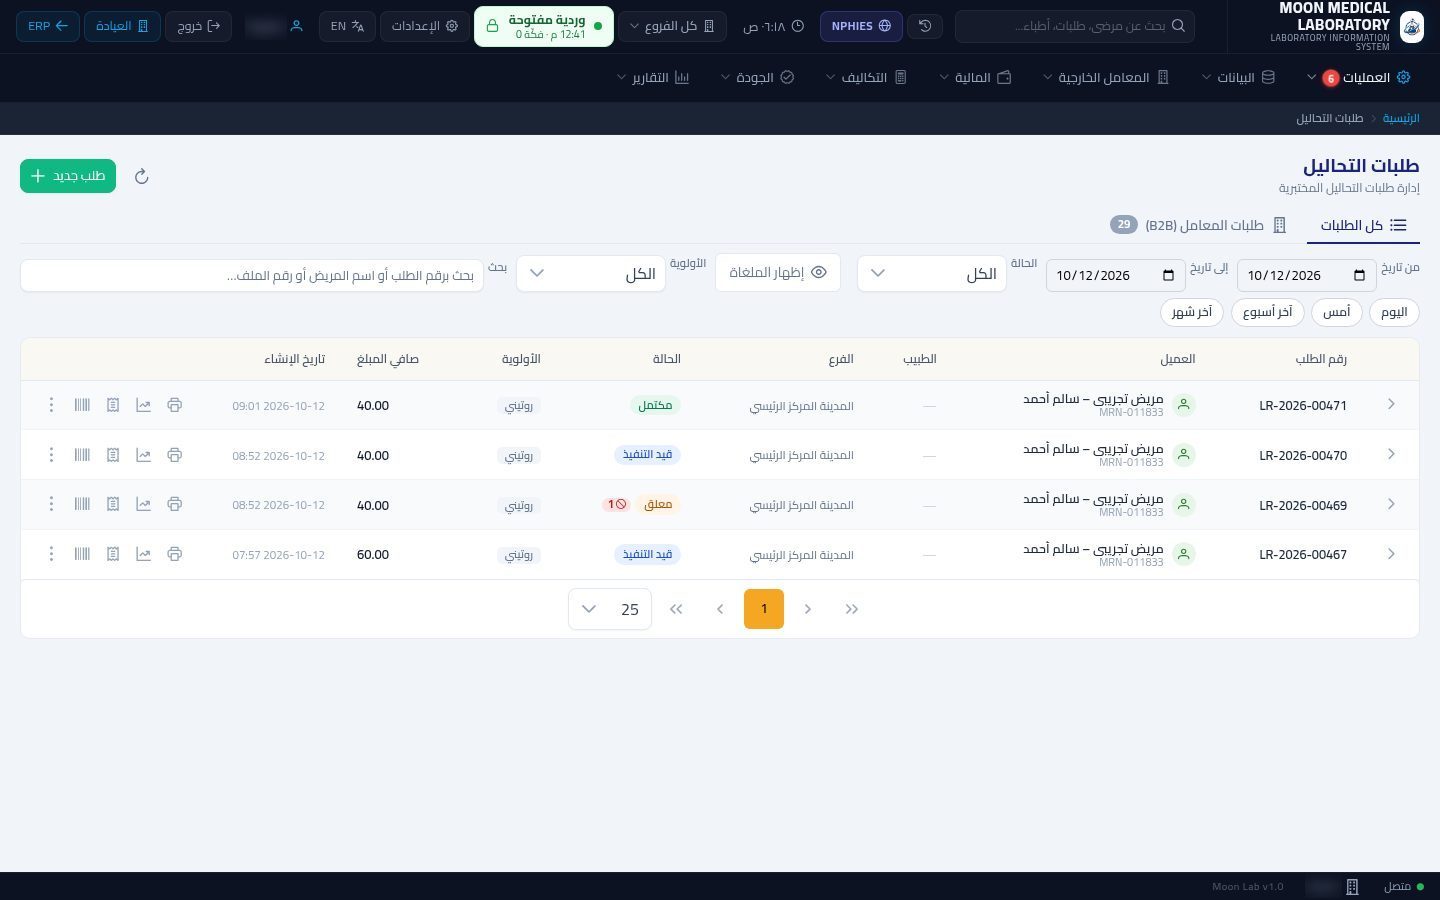Open the page size 25 selector
1440x900 pixels.
[610, 609]
